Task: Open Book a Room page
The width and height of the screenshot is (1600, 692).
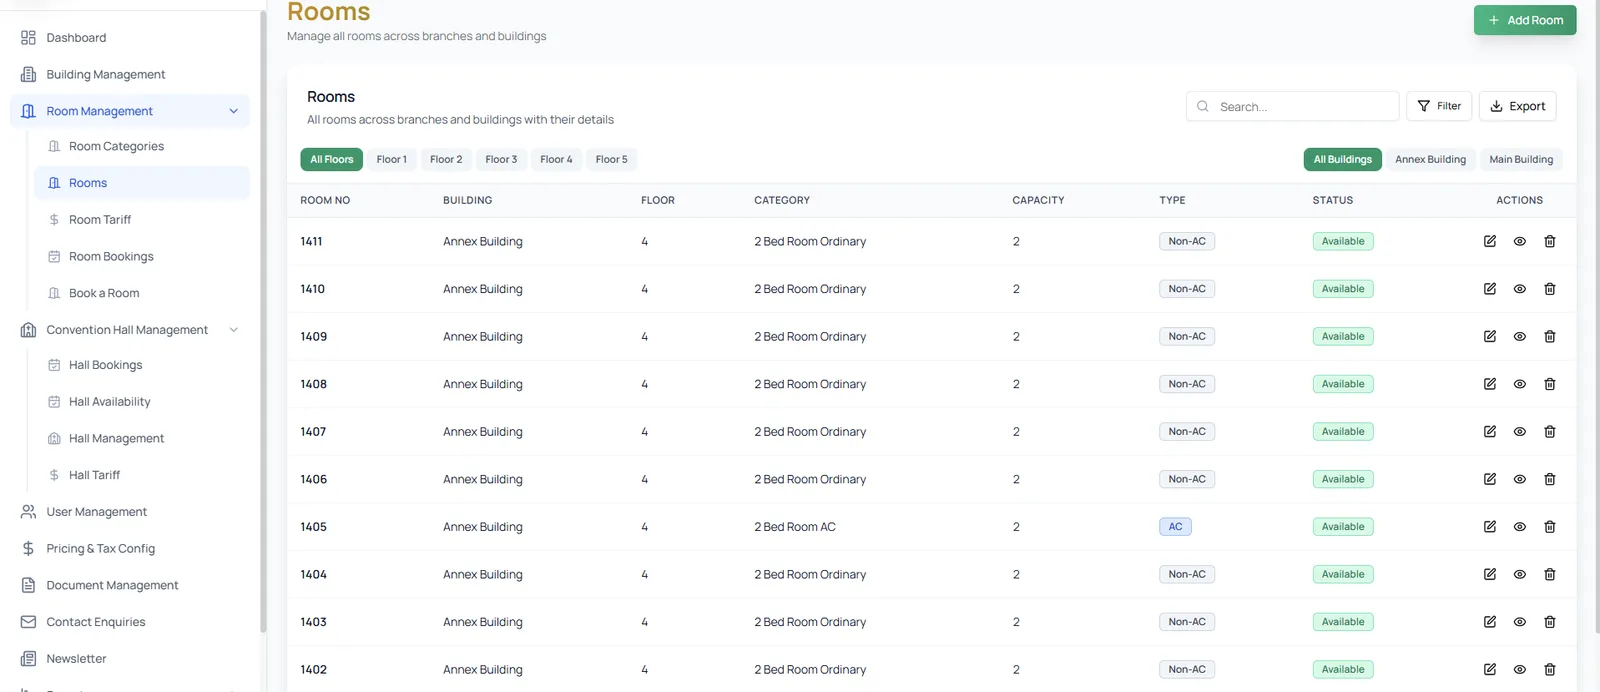Action: point(142,293)
